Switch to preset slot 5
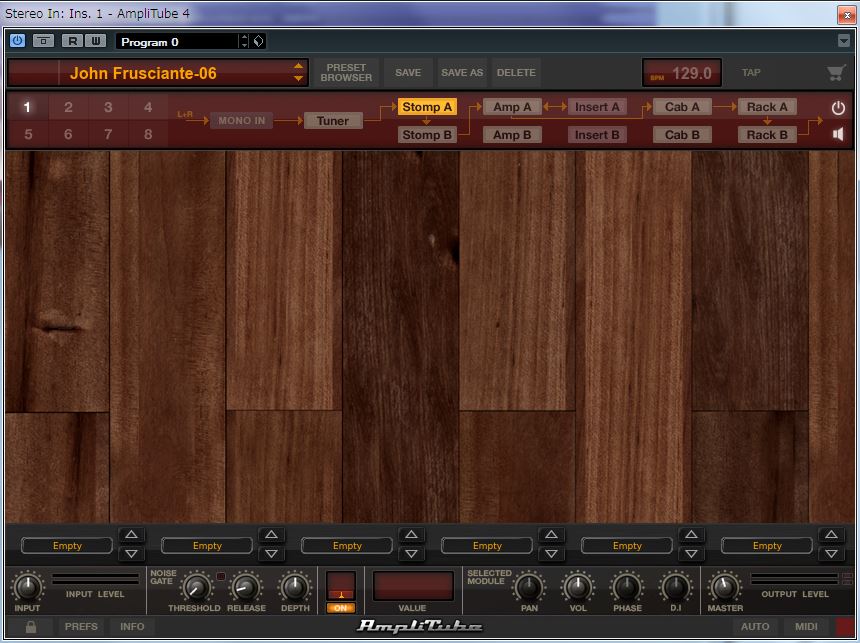The width and height of the screenshot is (860, 643). [27, 134]
